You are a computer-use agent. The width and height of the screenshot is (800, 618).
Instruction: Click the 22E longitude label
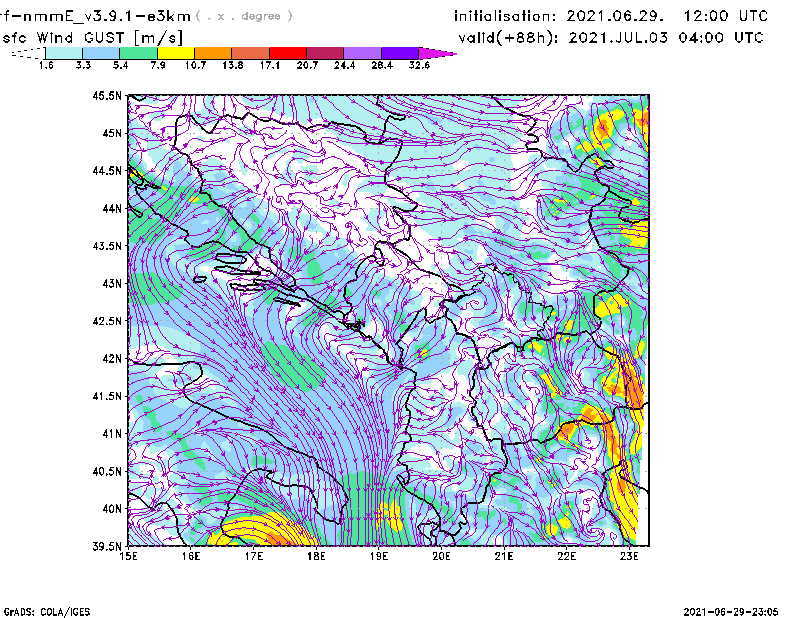pos(566,556)
